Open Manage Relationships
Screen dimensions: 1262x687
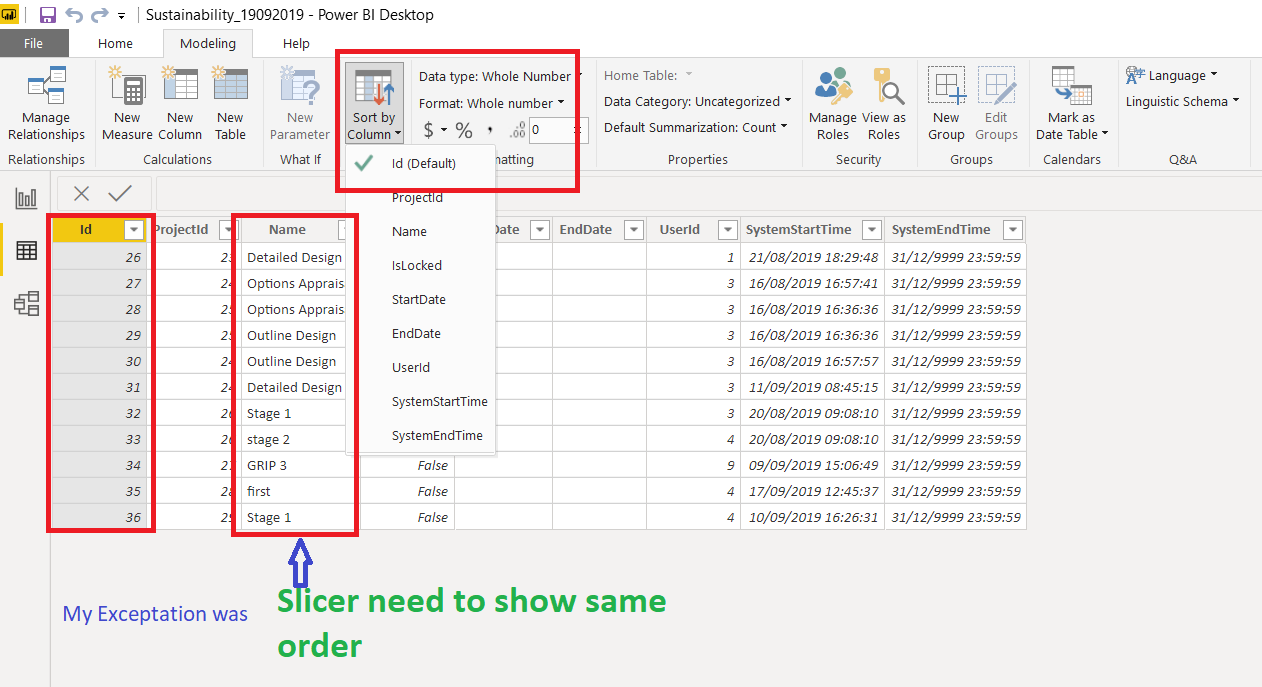47,105
